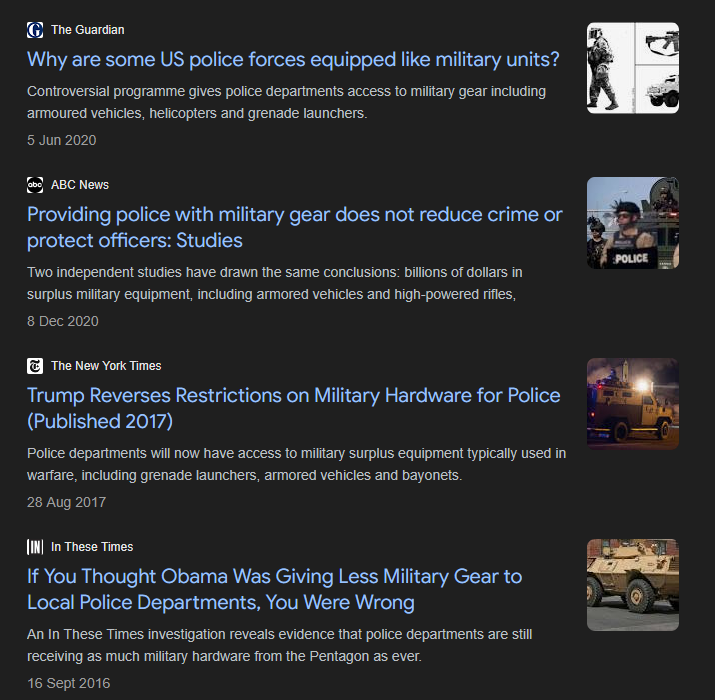
Task: Open 'If You Thought Obama' headline link
Action: tap(275, 589)
